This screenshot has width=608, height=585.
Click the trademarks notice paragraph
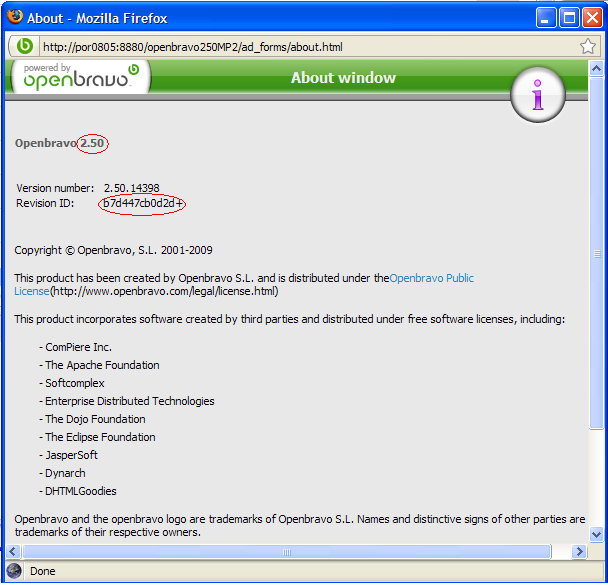tap(300, 525)
